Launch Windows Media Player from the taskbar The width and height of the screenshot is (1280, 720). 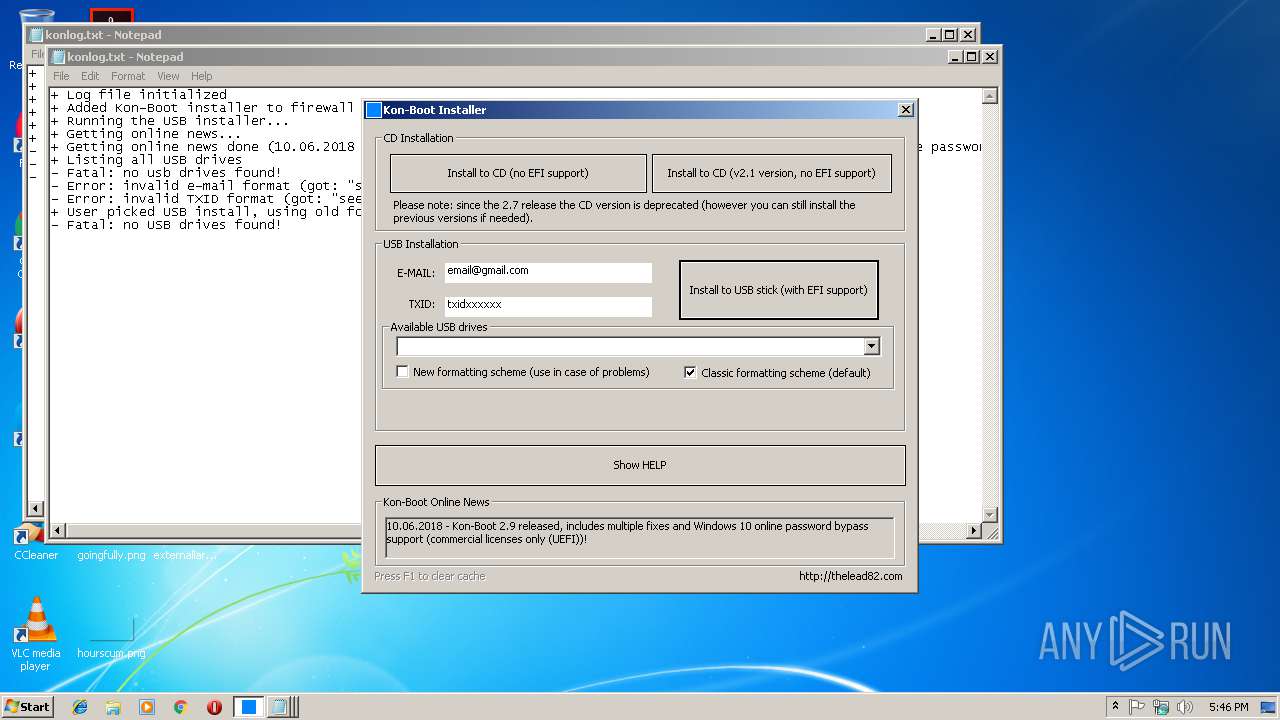[147, 707]
